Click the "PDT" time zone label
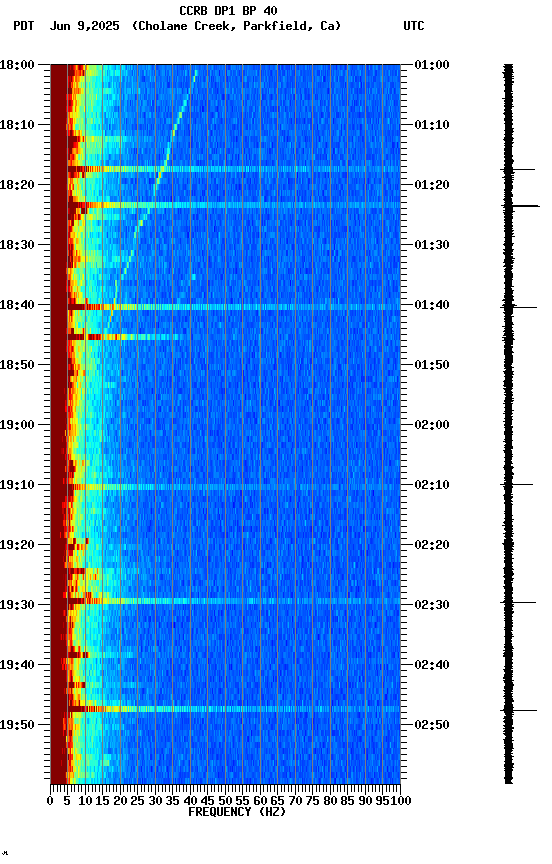The height and width of the screenshot is (864, 552). click(x=24, y=26)
